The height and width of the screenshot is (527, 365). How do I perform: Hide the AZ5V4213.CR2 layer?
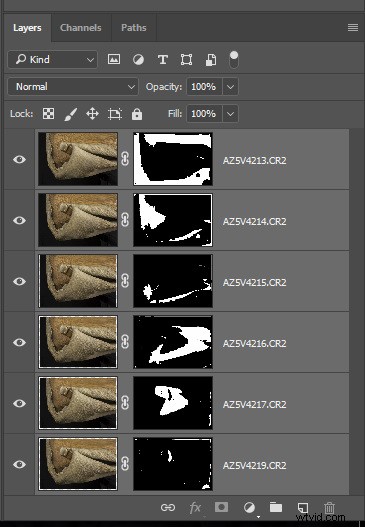coord(19,159)
